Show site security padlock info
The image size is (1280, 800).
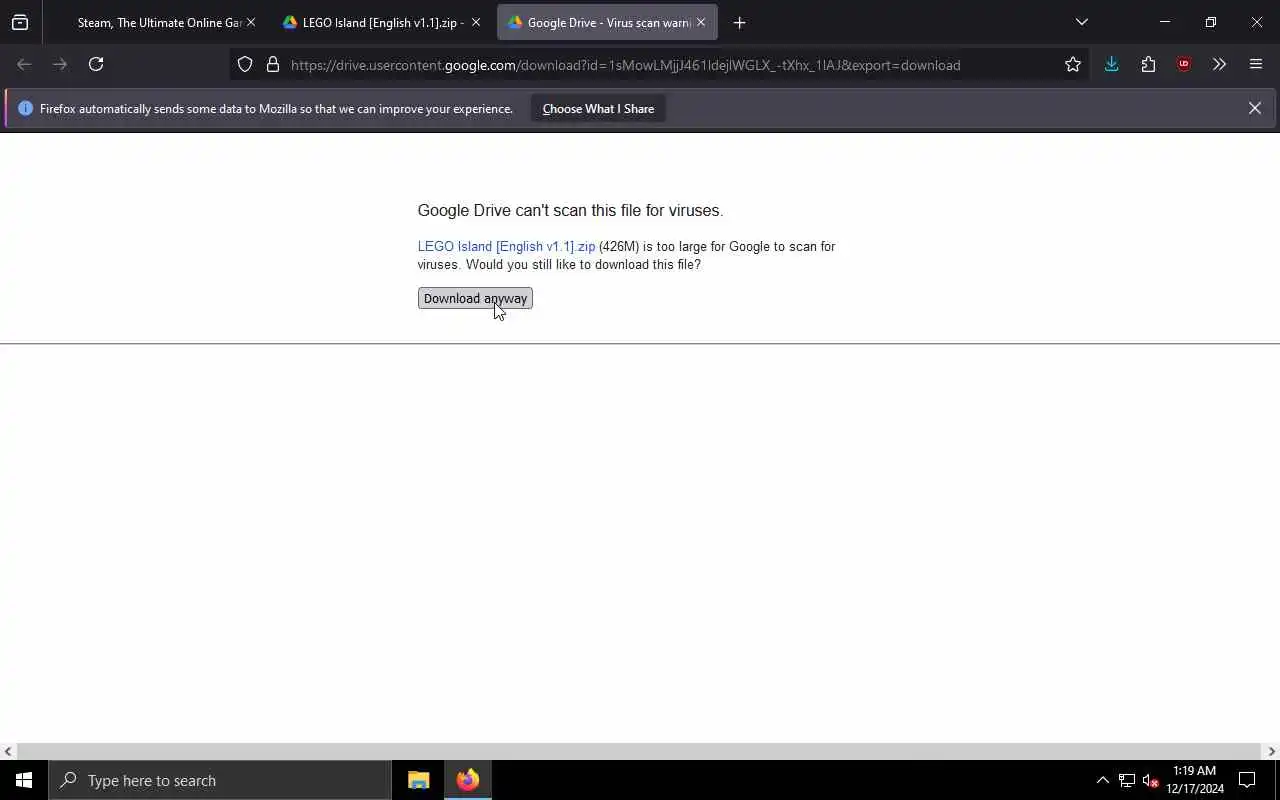(x=272, y=65)
